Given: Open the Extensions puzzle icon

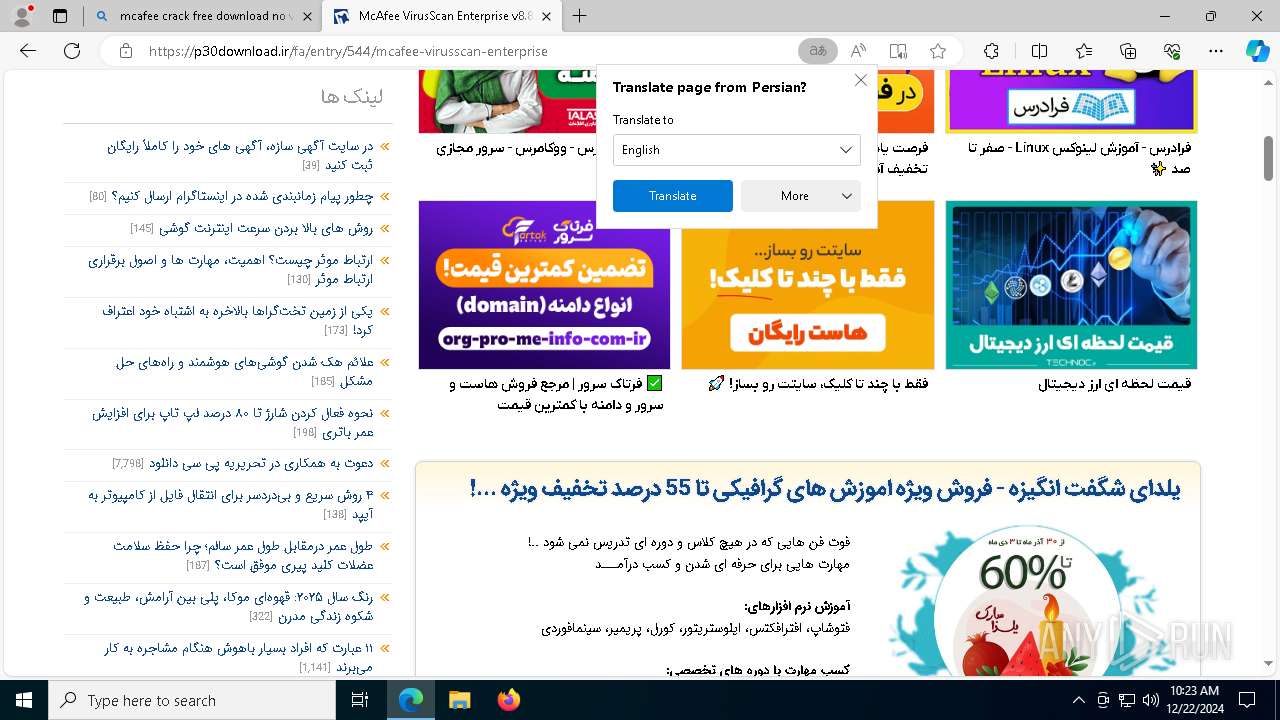Looking at the screenshot, I should click(x=991, y=51).
